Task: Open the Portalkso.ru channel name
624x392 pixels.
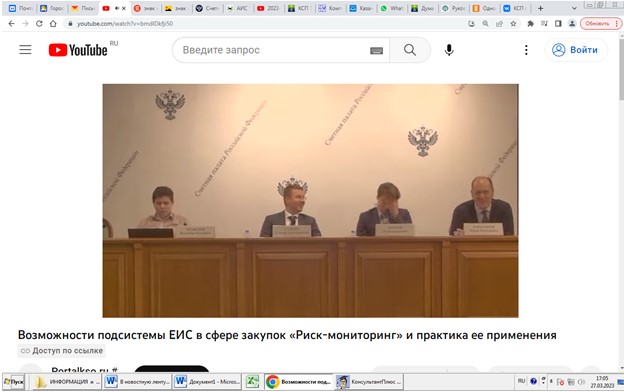Action: coord(84,370)
